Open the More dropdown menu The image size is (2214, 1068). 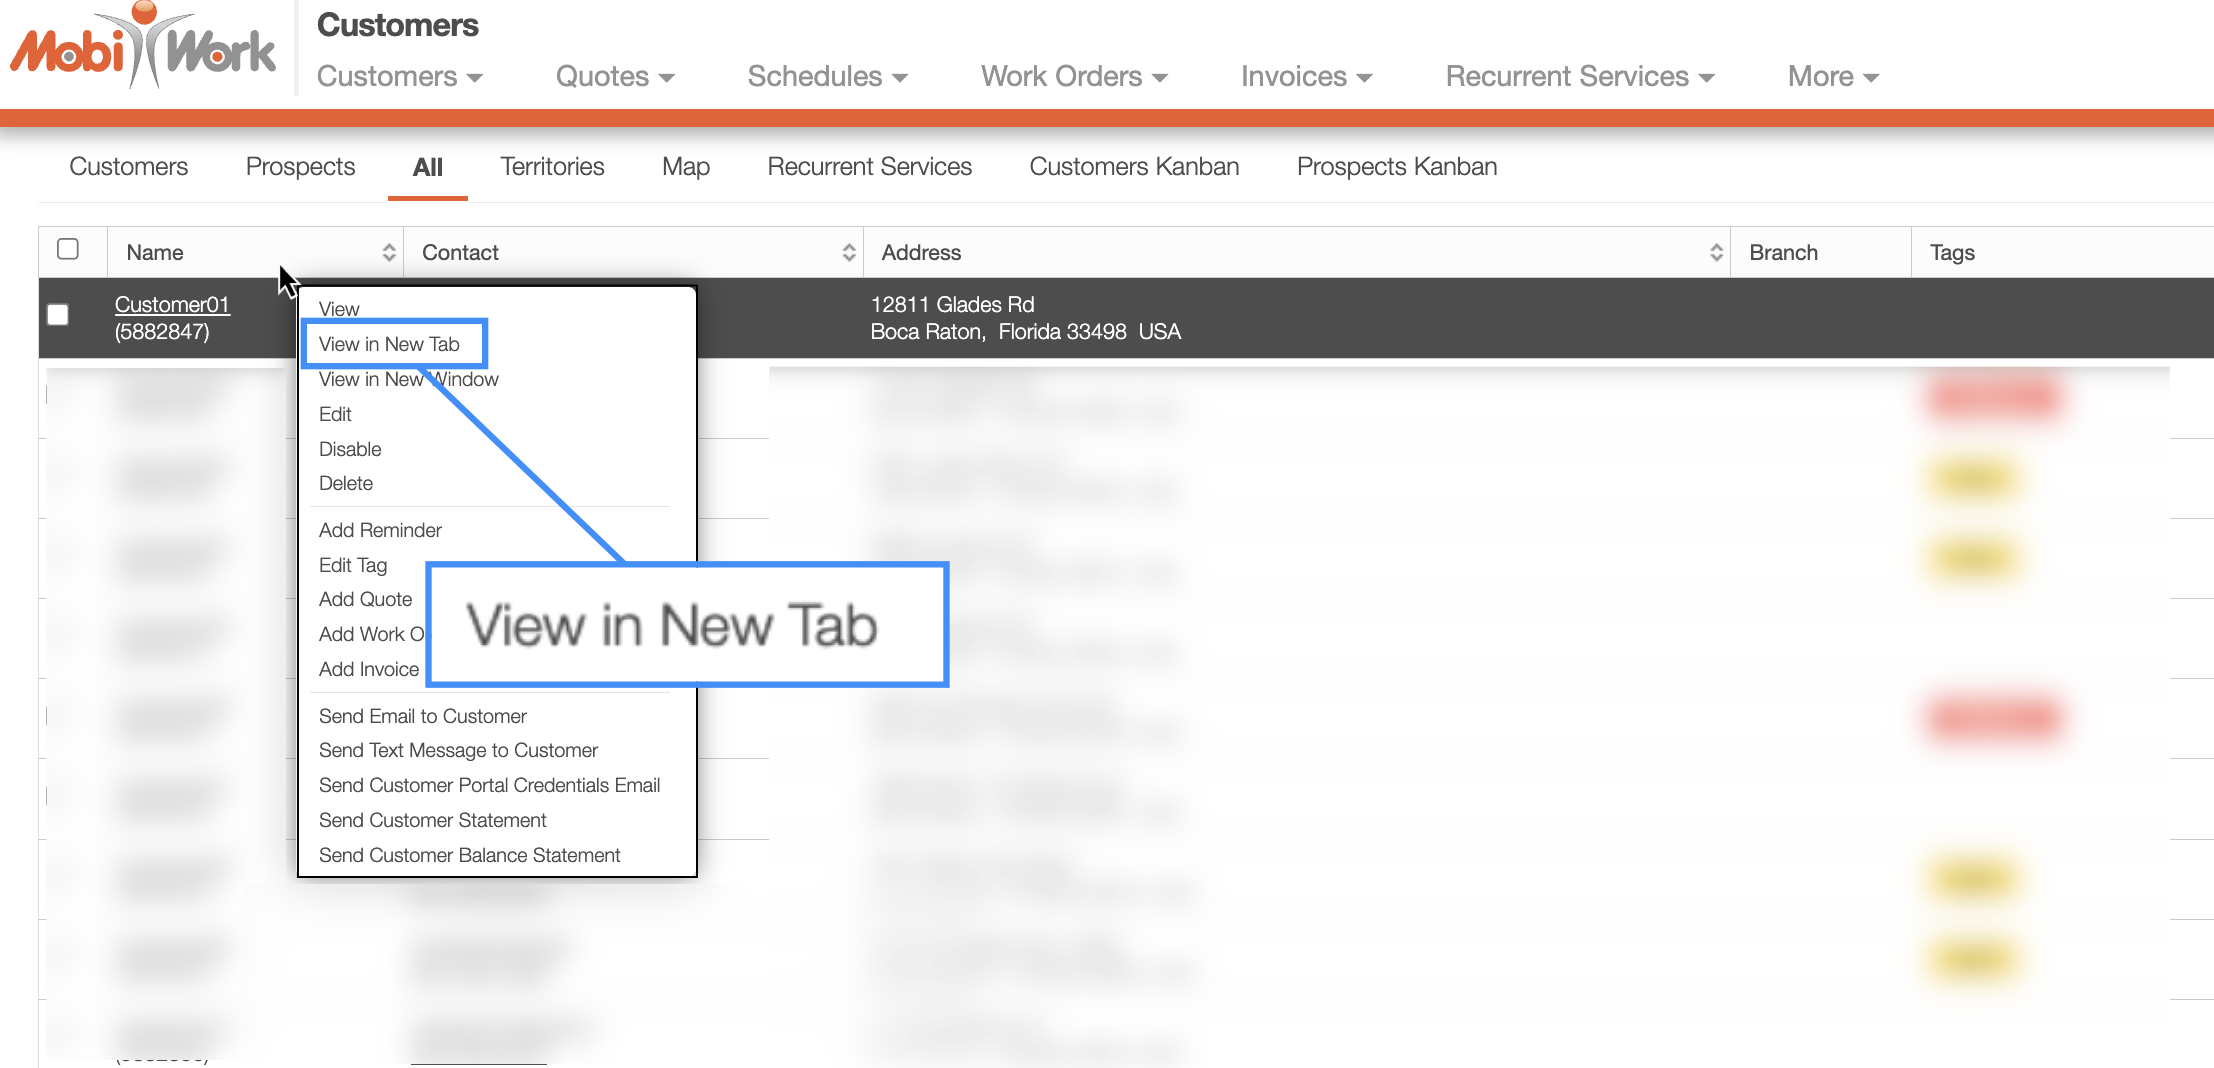[1833, 76]
